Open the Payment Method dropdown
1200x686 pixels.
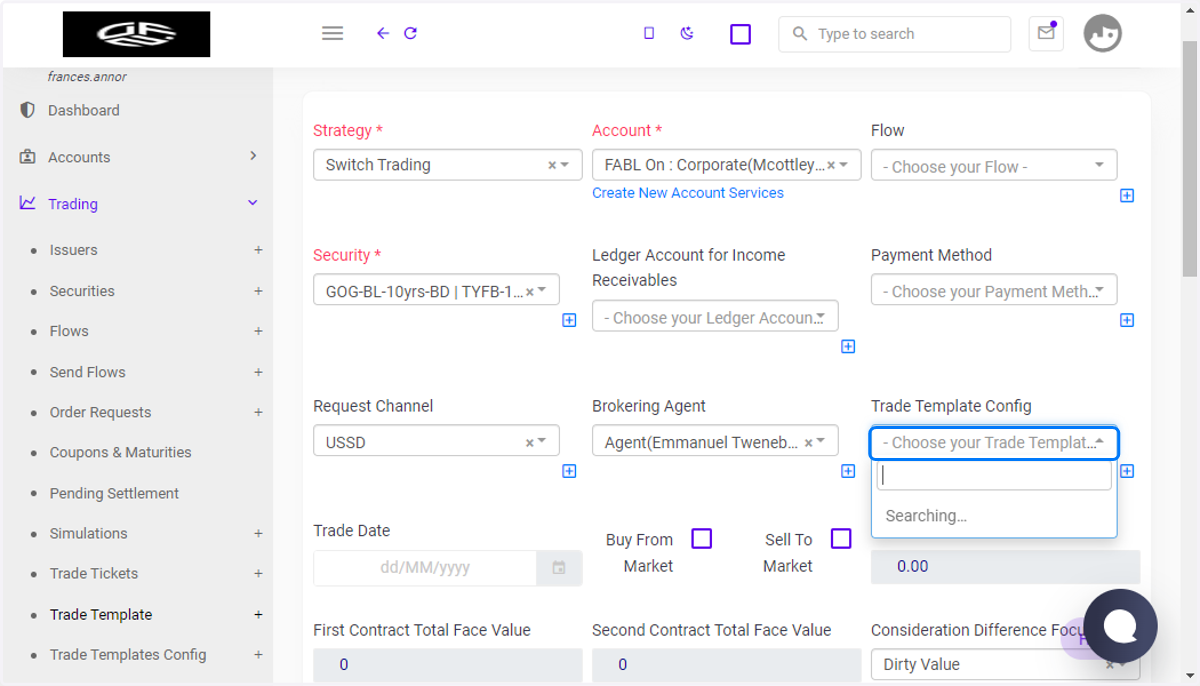click(994, 290)
